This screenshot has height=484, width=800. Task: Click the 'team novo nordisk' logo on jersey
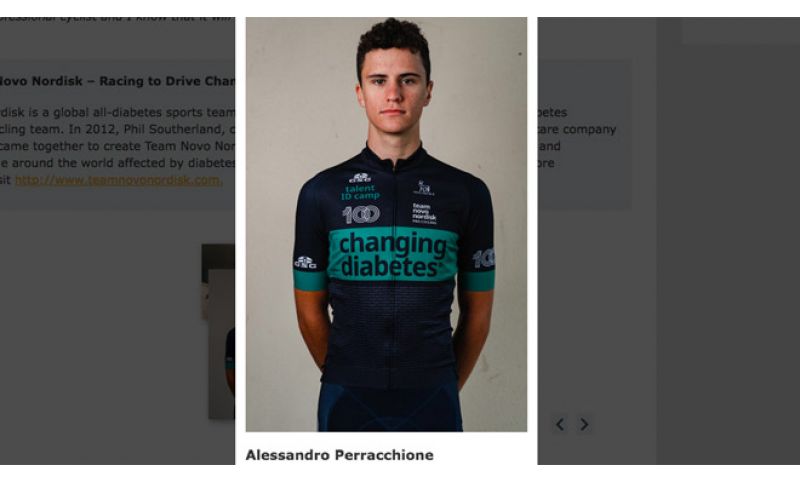coord(424,213)
